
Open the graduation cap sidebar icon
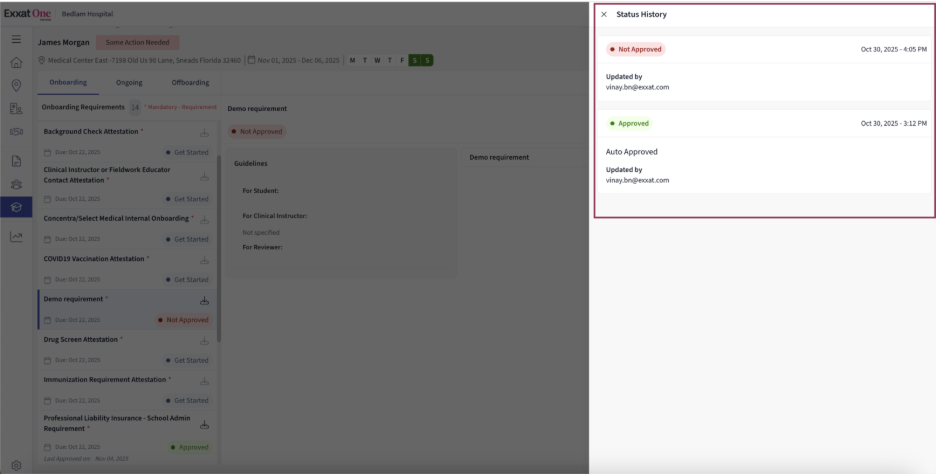(x=16, y=207)
